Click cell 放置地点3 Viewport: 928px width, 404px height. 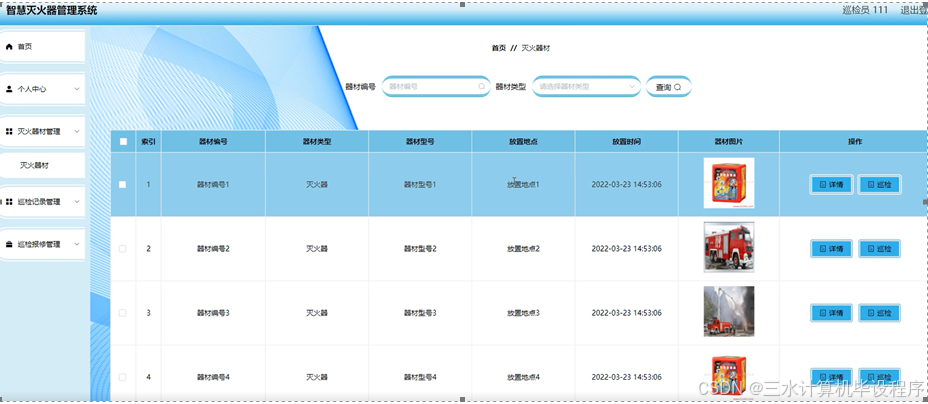coord(523,313)
